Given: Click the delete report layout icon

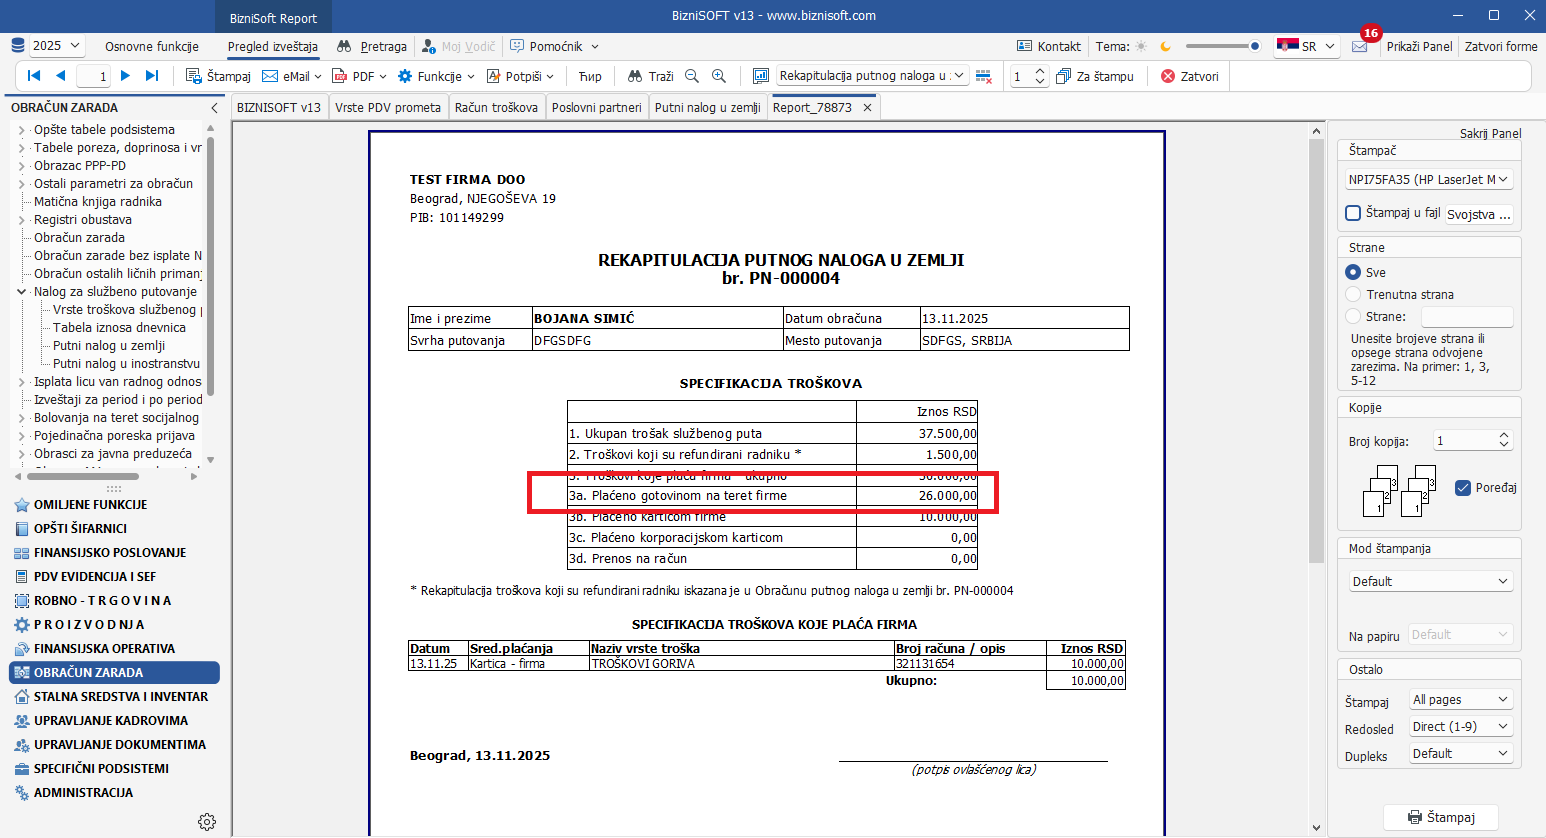Looking at the screenshot, I should [x=983, y=76].
